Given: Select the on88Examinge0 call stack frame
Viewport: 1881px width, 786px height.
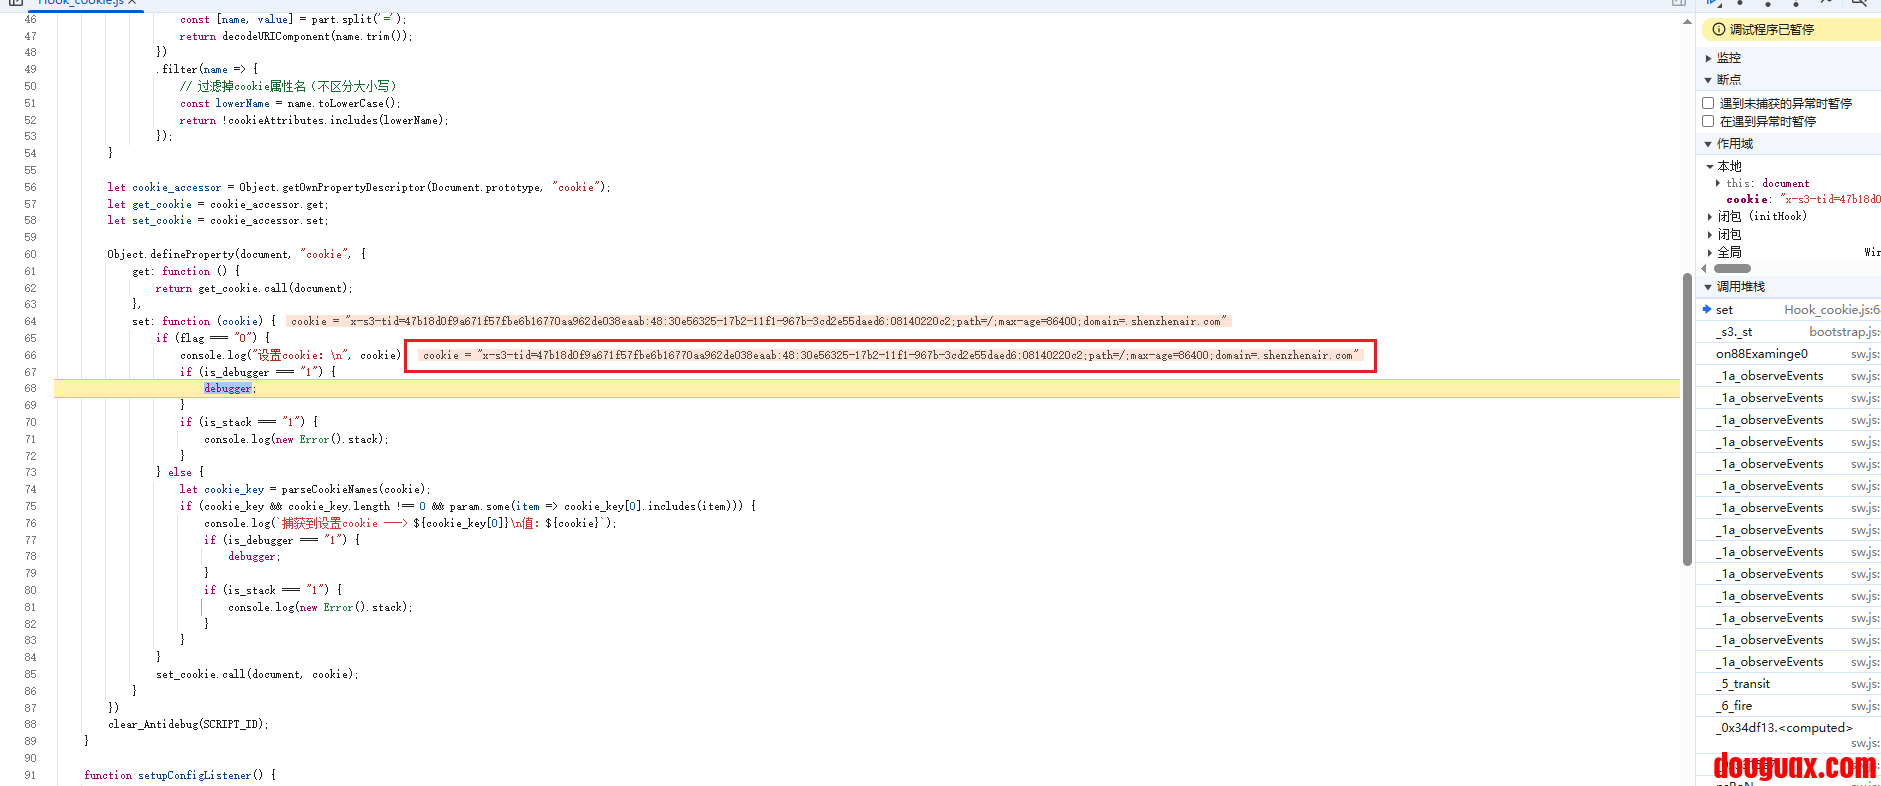Looking at the screenshot, I should click(1762, 354).
